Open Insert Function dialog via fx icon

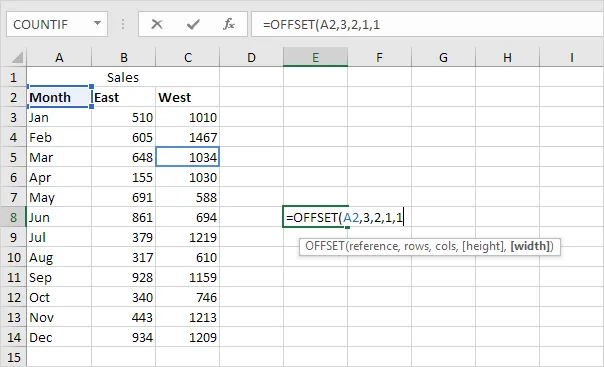[229, 24]
